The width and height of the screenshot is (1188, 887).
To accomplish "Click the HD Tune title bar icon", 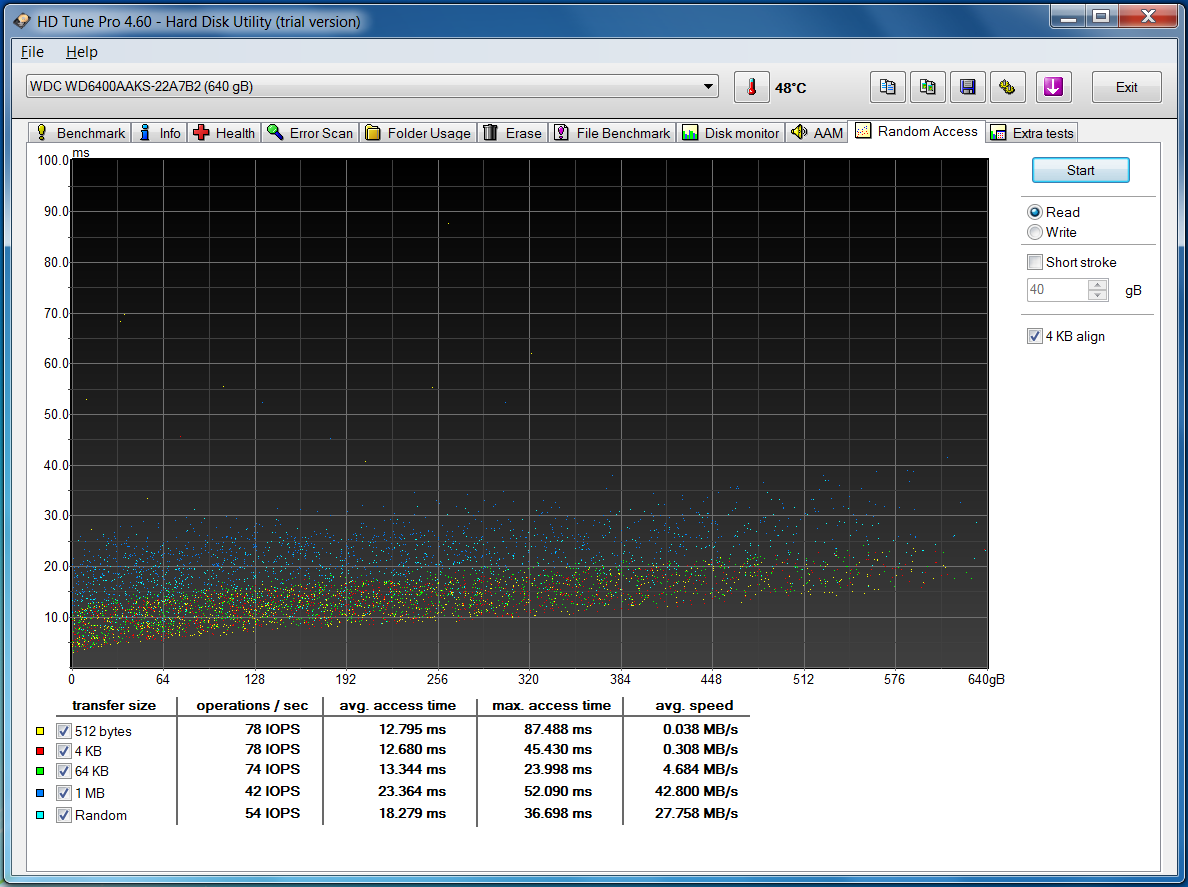I will [21, 21].
